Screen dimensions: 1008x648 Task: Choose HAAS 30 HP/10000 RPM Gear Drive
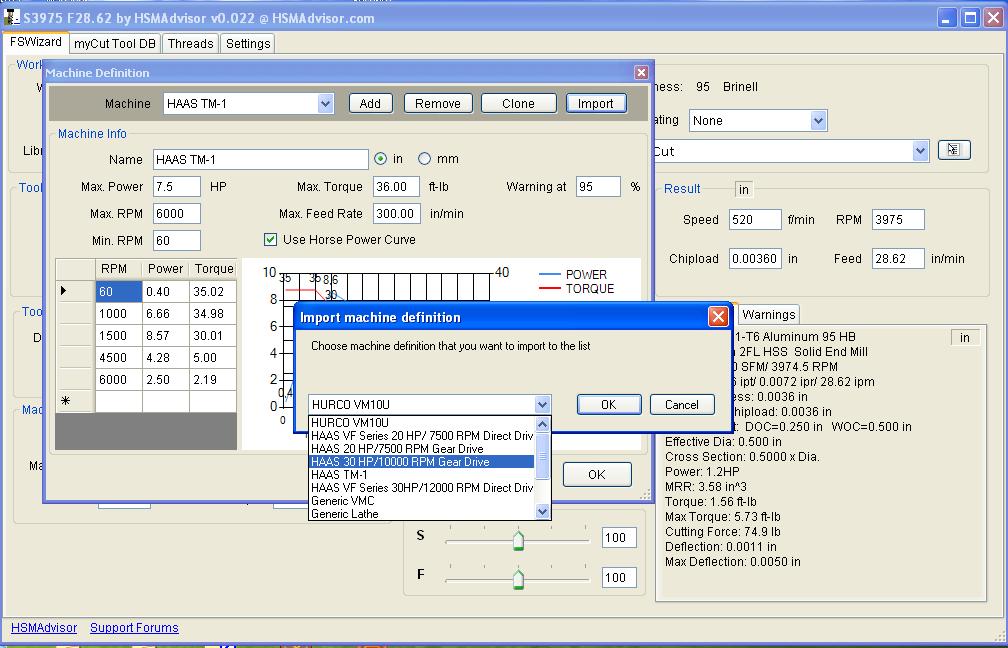400,462
